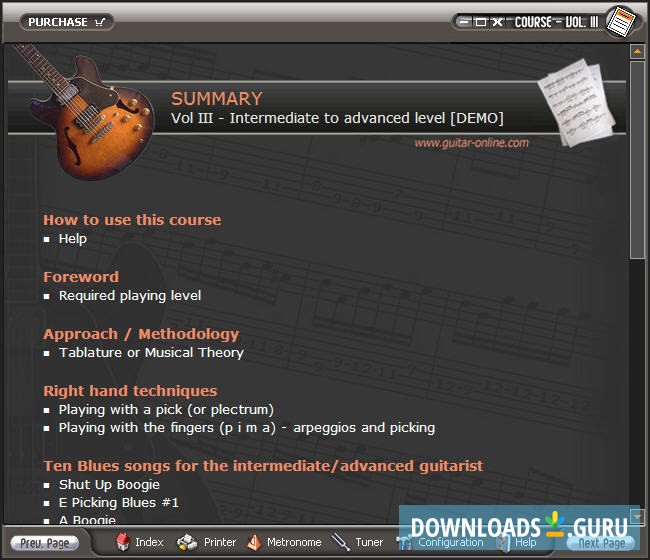This screenshot has height=560, width=650.
Task: Open the Help topic under How to use
Action: 73,239
